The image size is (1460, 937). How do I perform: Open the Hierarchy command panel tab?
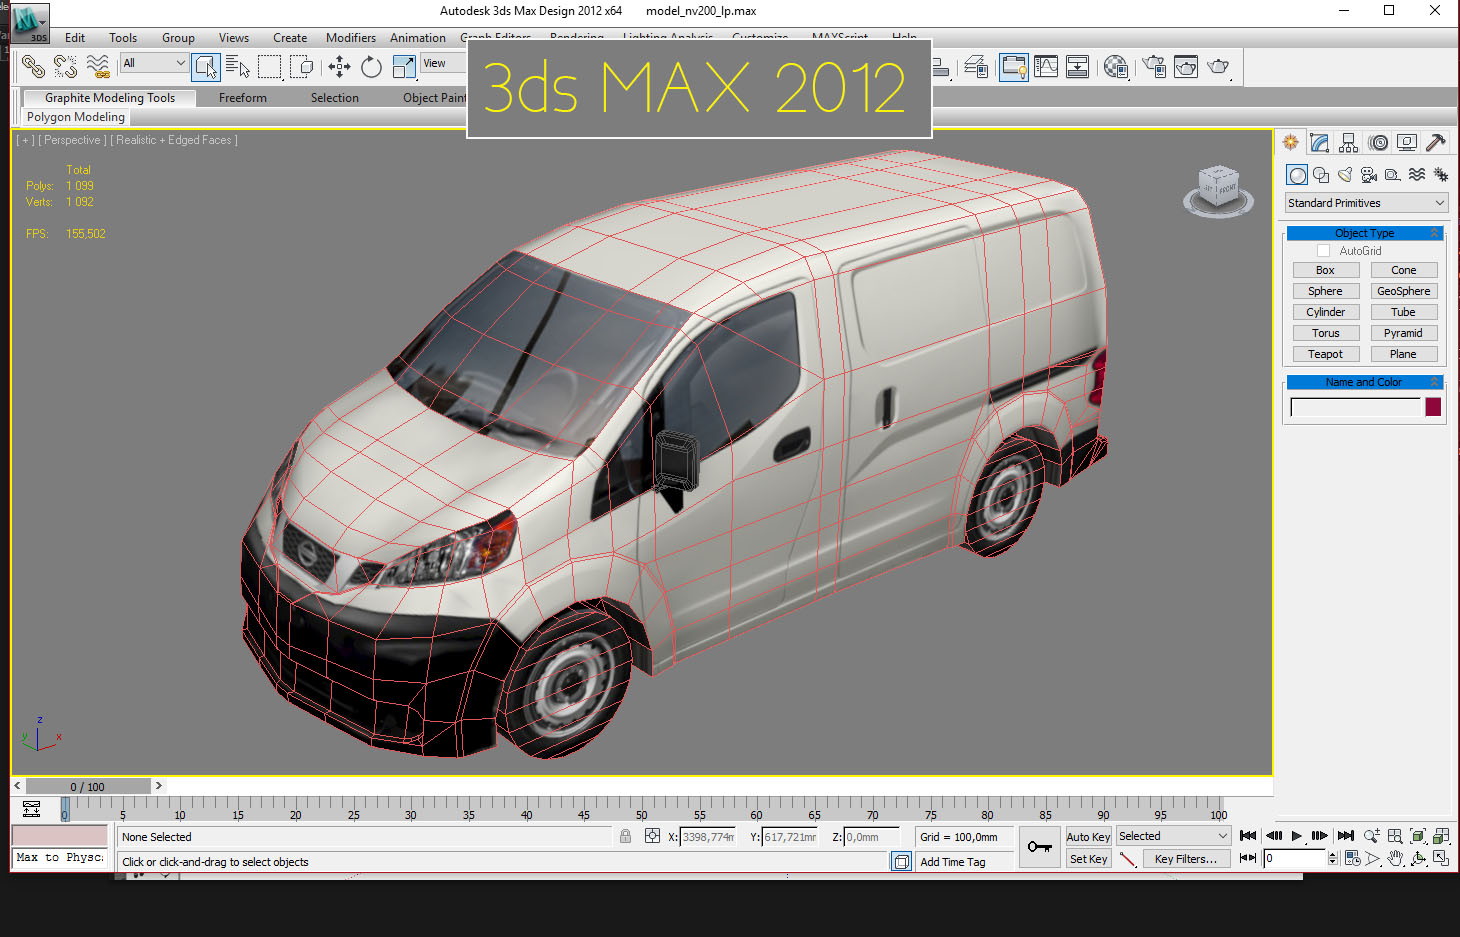click(1349, 143)
